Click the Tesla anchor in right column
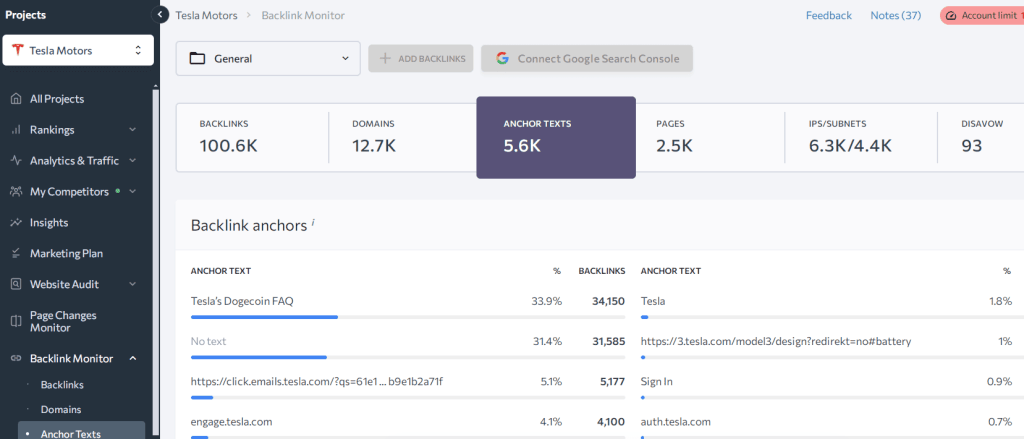The image size is (1024, 439). point(653,301)
